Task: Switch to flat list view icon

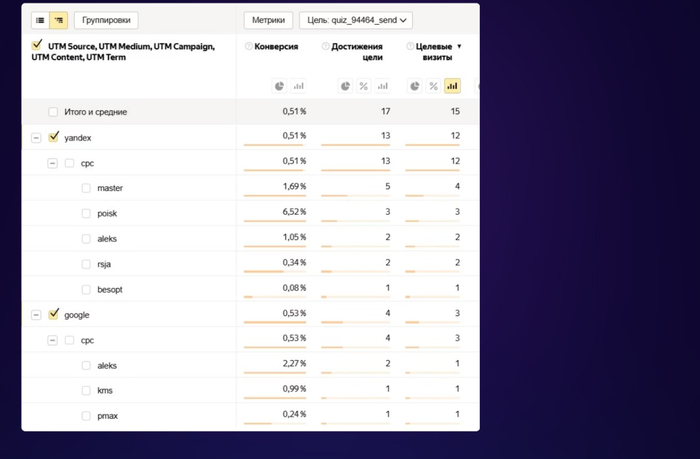Action: coord(40,20)
